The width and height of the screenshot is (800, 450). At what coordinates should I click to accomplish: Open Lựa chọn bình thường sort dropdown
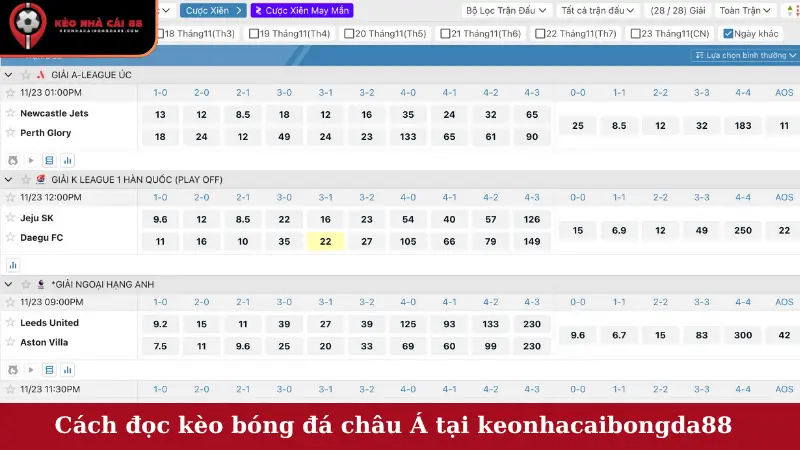coord(745,55)
